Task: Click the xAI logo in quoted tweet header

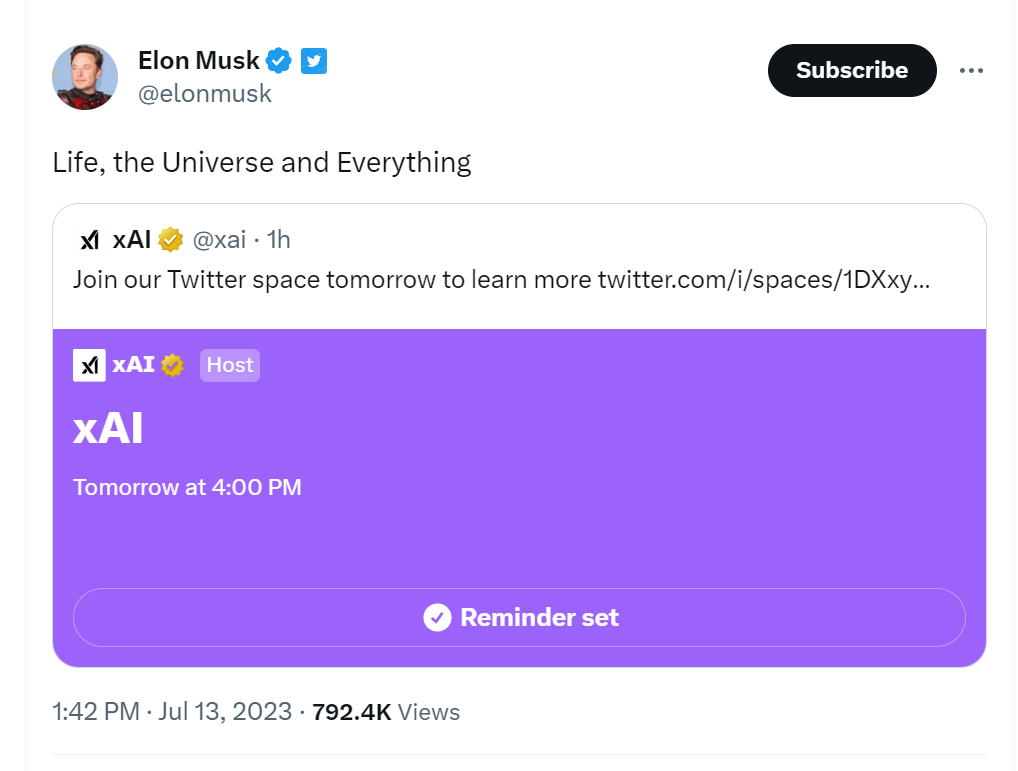Action: click(x=89, y=240)
